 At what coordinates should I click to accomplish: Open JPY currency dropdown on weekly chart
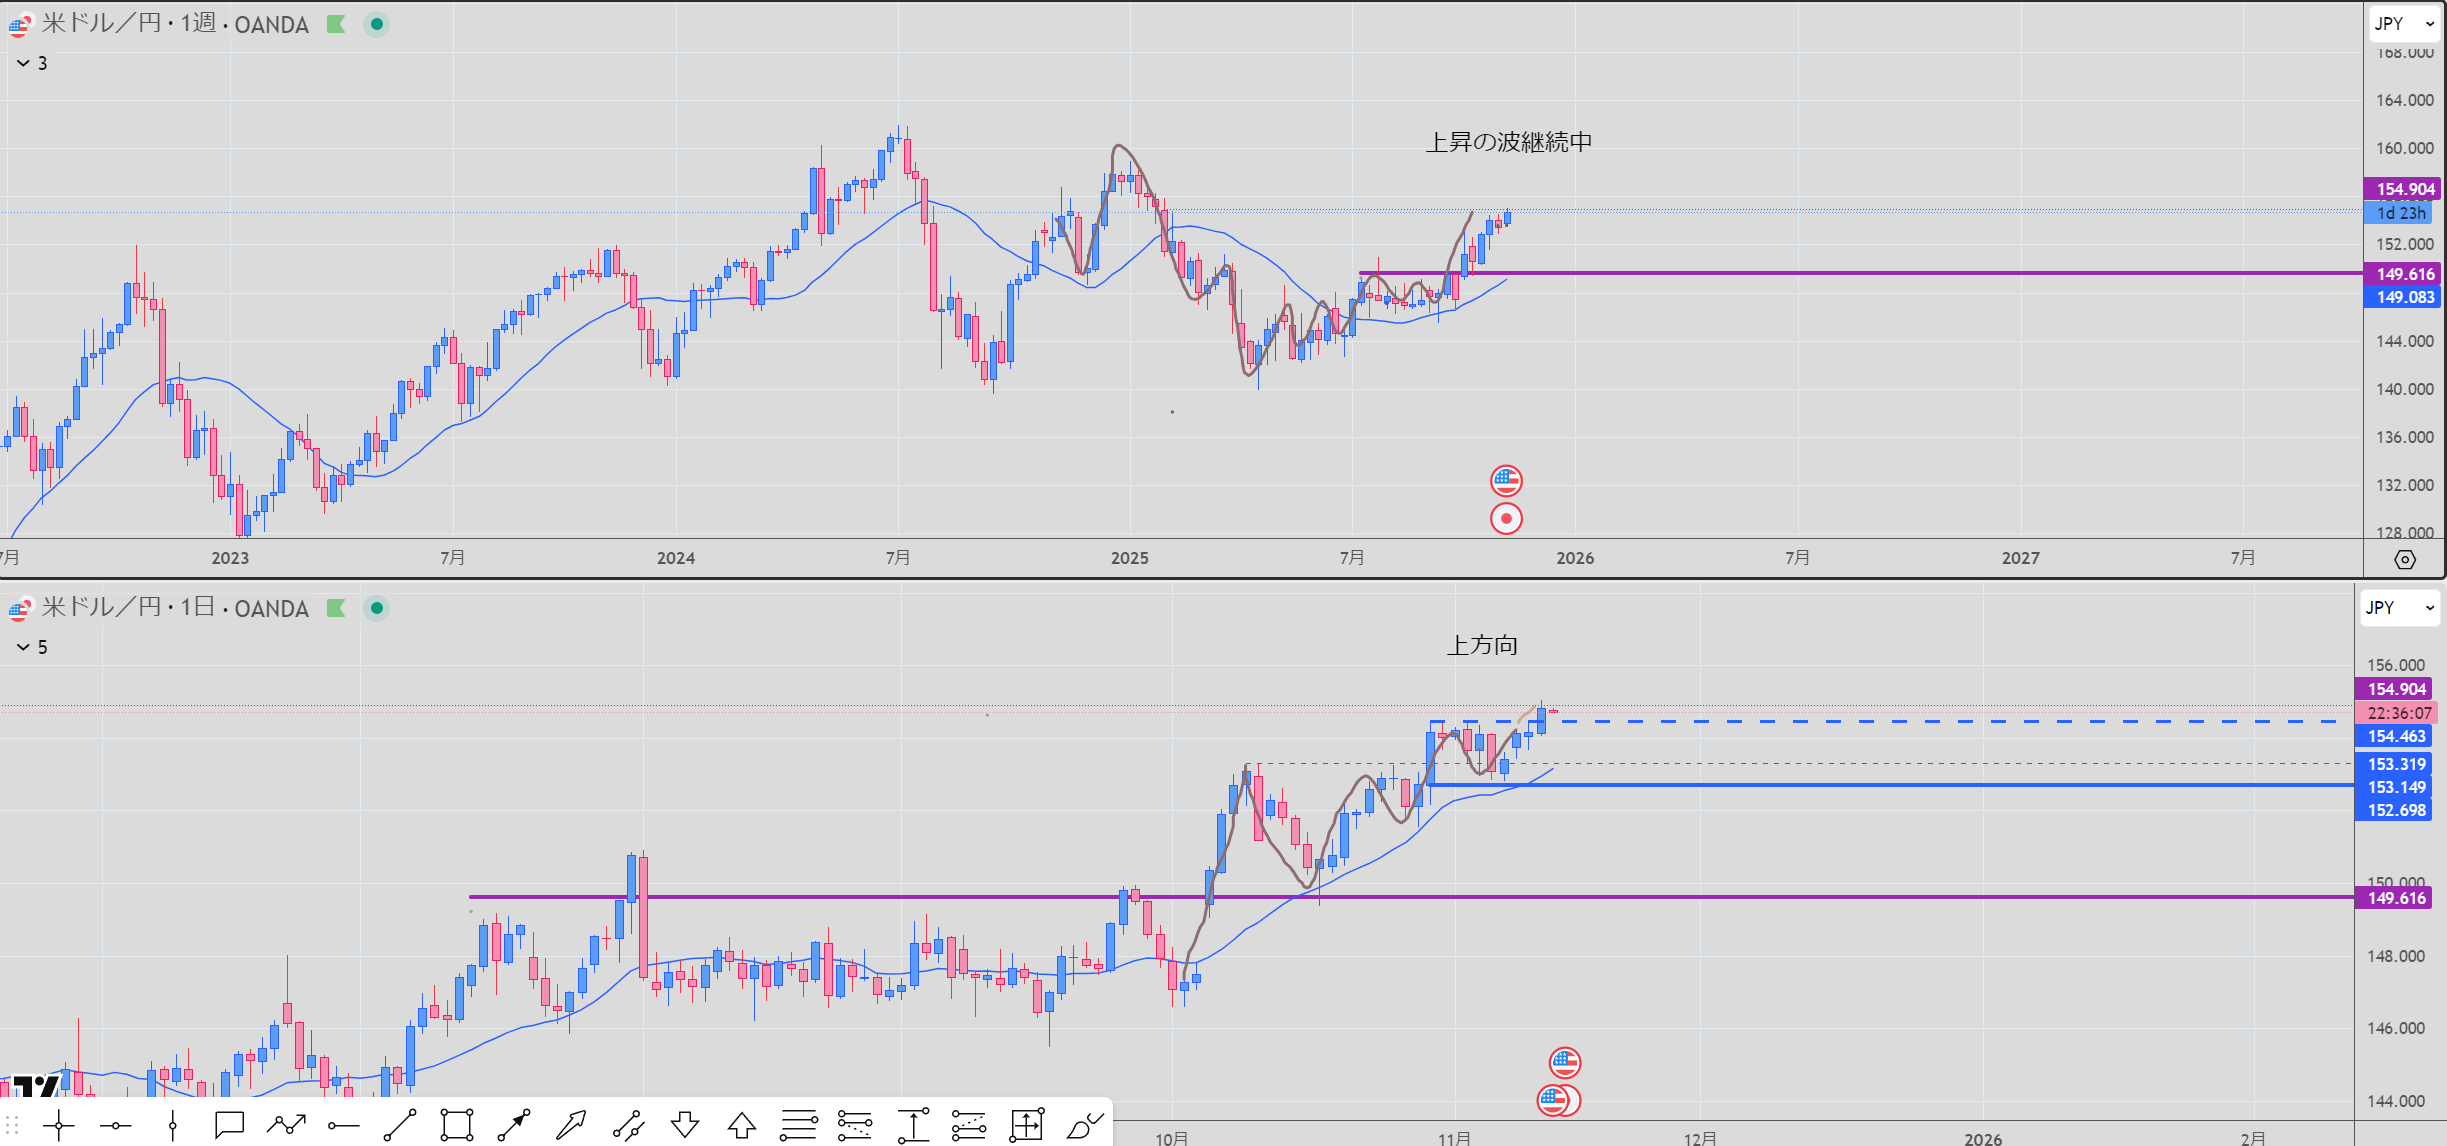2403,24
